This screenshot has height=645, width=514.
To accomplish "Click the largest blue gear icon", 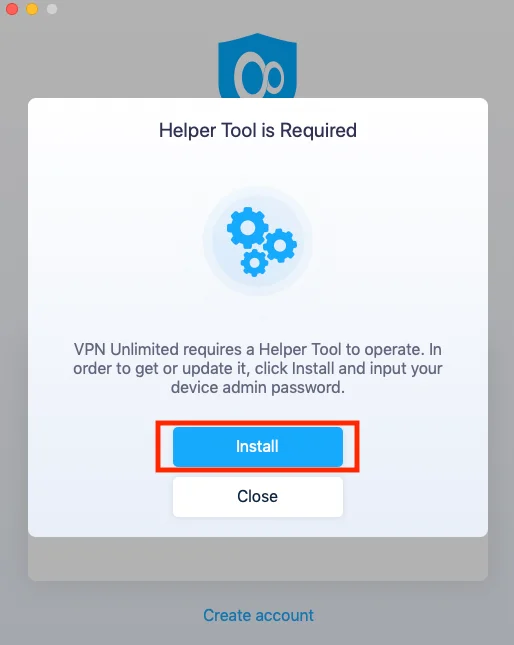I will 247,228.
